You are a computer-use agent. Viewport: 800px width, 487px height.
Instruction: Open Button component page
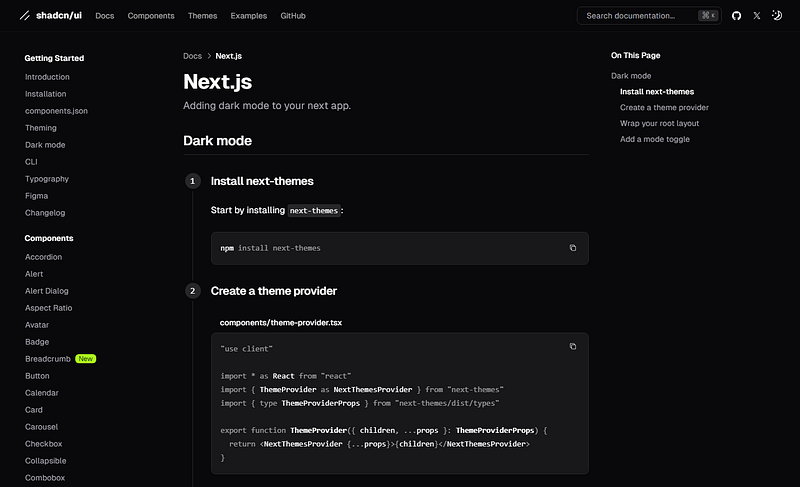pos(37,376)
